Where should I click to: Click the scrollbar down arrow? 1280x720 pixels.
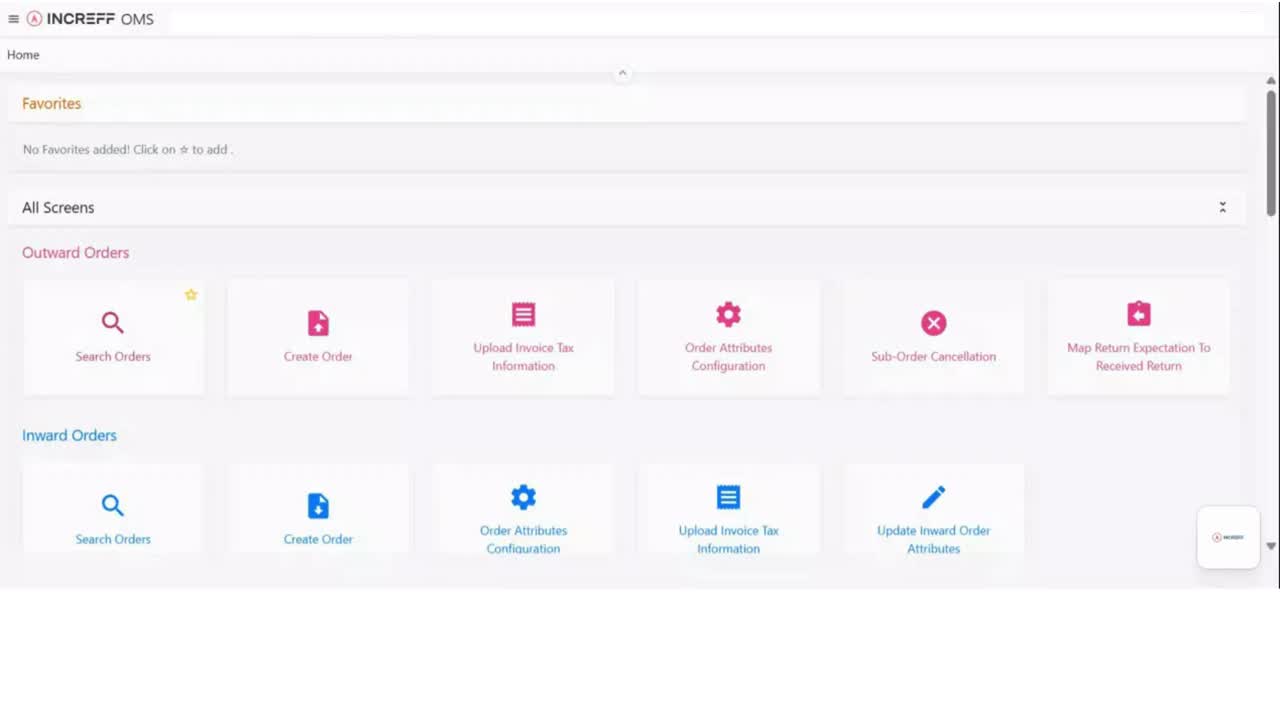point(1271,546)
